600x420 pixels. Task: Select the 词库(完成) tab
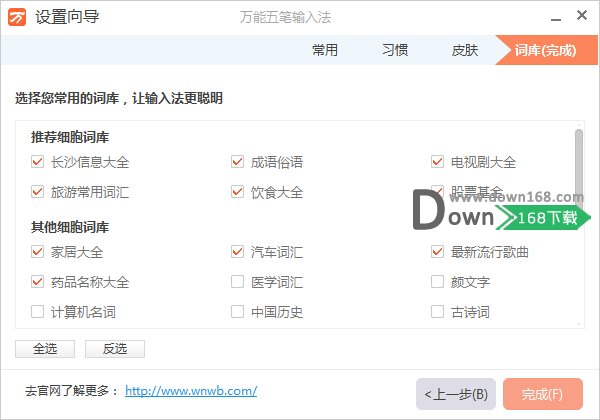tap(545, 50)
